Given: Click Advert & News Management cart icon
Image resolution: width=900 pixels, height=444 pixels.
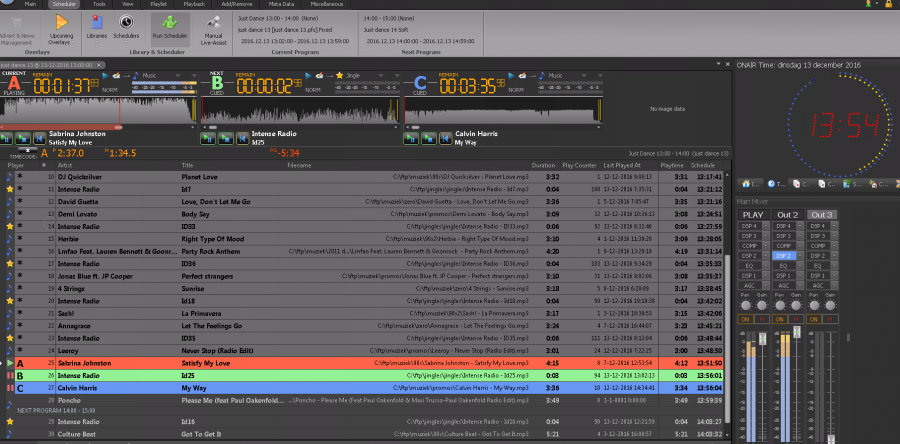Looking at the screenshot, I should point(17,23).
